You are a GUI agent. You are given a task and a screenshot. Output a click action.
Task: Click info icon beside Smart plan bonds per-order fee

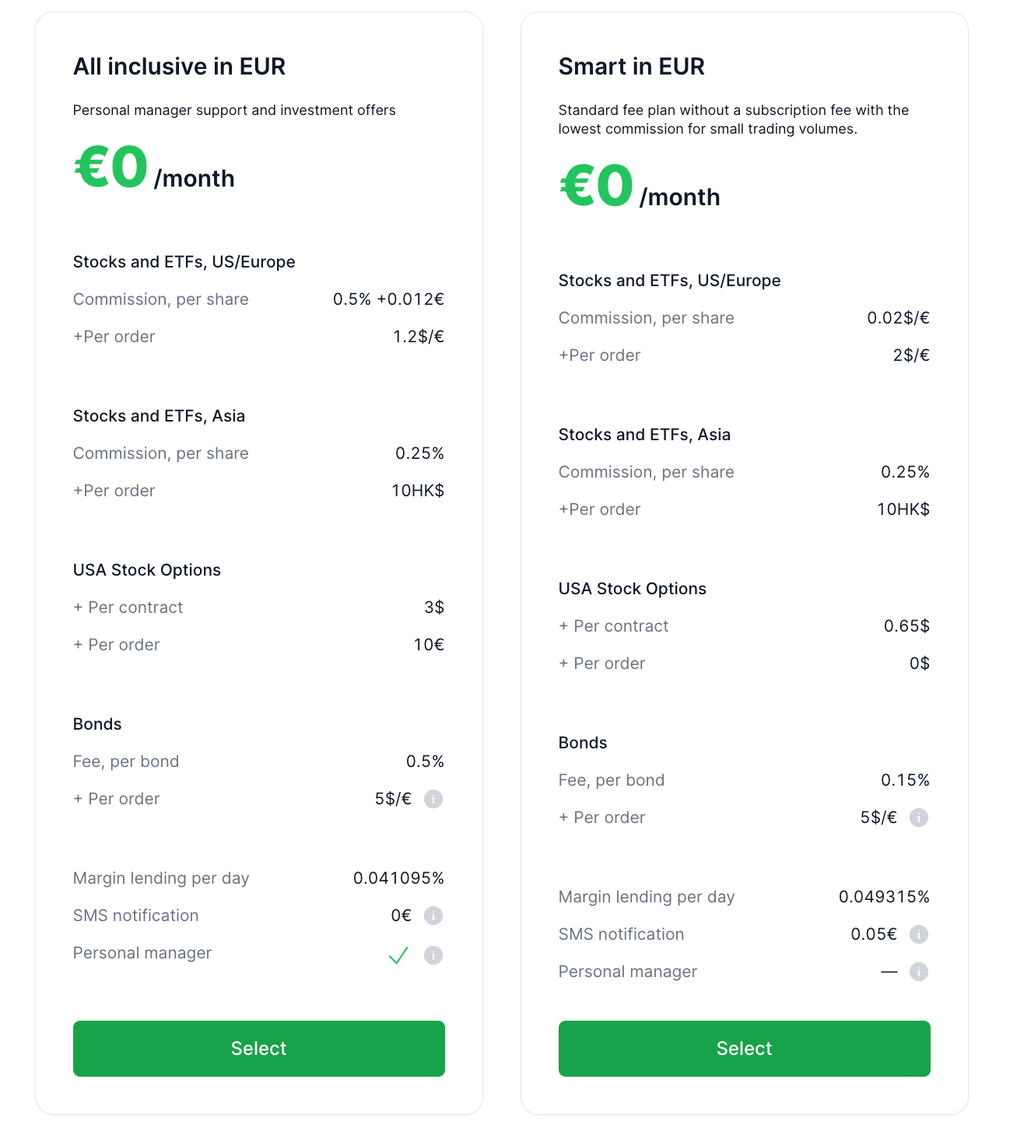pyautogui.click(x=919, y=818)
